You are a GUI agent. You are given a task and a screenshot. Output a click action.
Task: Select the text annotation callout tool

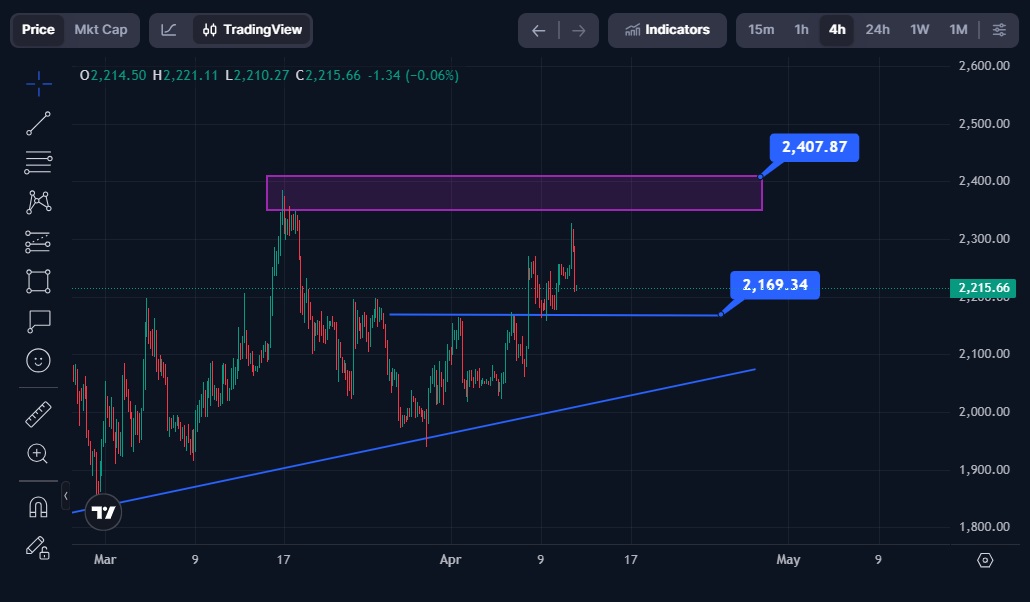click(39, 321)
